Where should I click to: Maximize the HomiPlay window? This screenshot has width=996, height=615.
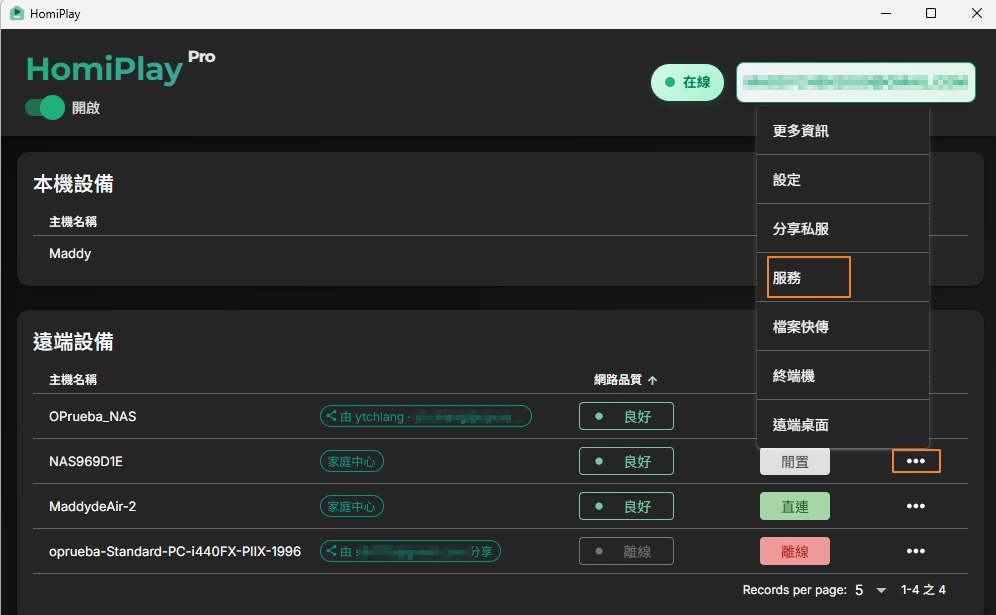click(x=931, y=13)
